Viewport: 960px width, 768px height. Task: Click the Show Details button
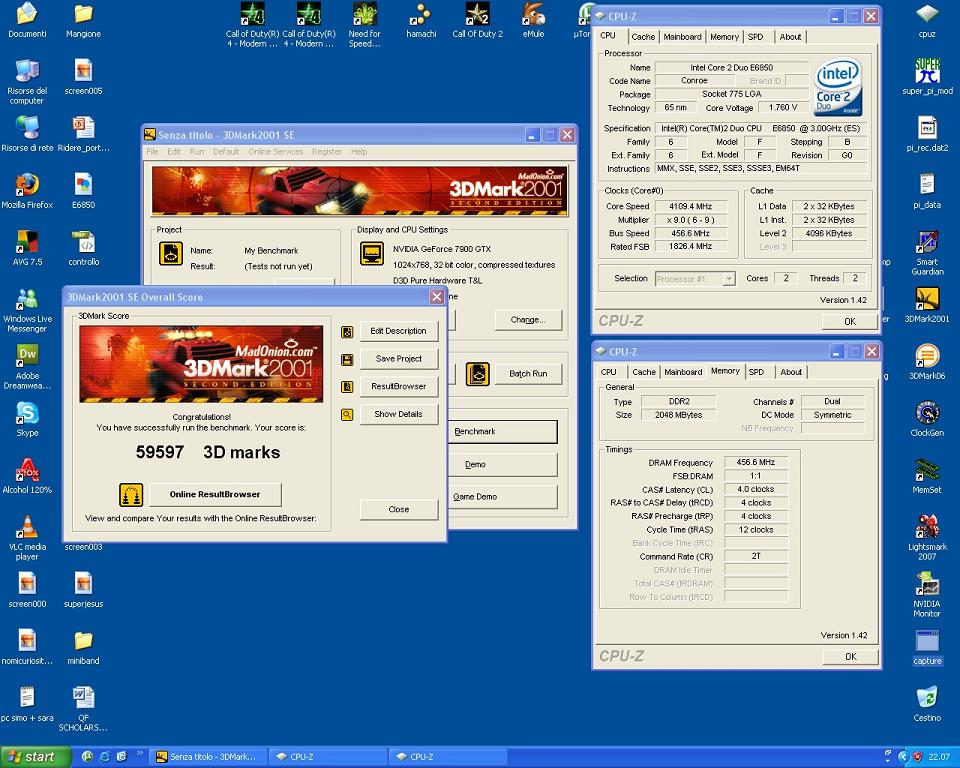[x=399, y=414]
